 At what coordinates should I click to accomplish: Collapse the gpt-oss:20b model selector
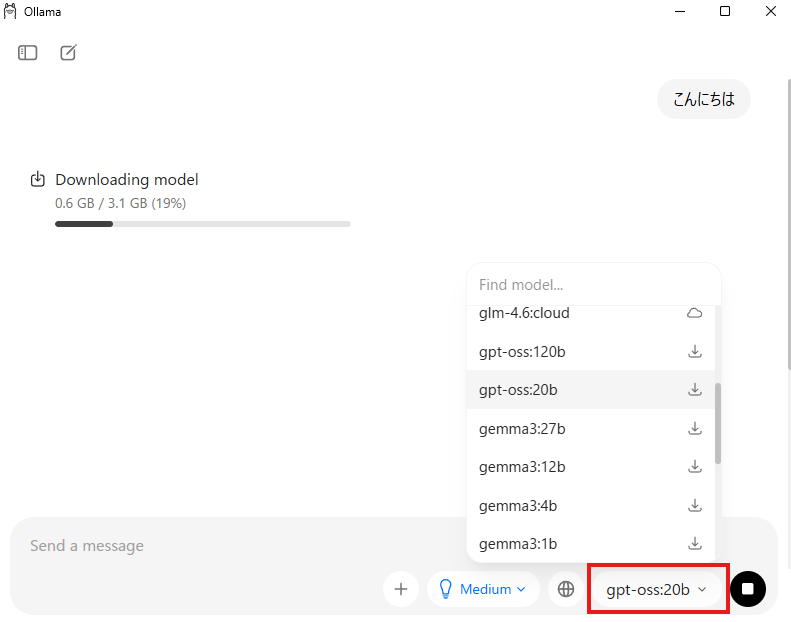point(656,589)
